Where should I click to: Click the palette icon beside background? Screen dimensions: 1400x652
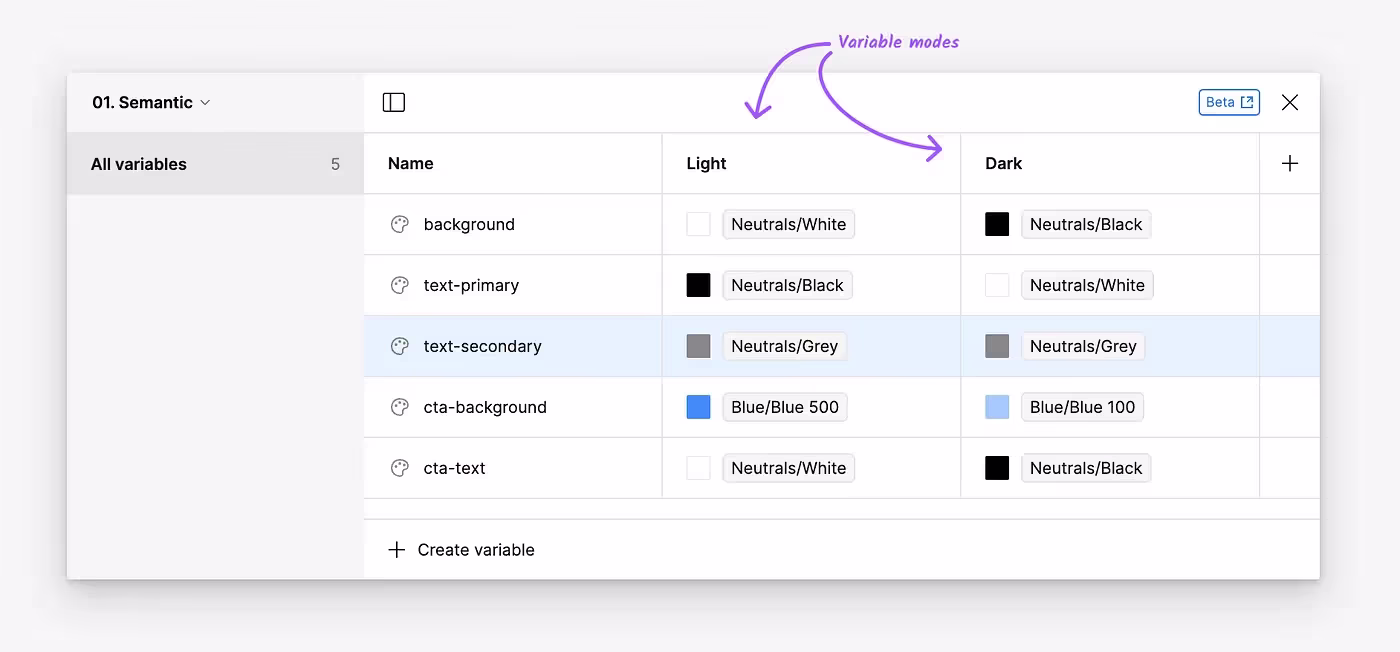[400, 224]
